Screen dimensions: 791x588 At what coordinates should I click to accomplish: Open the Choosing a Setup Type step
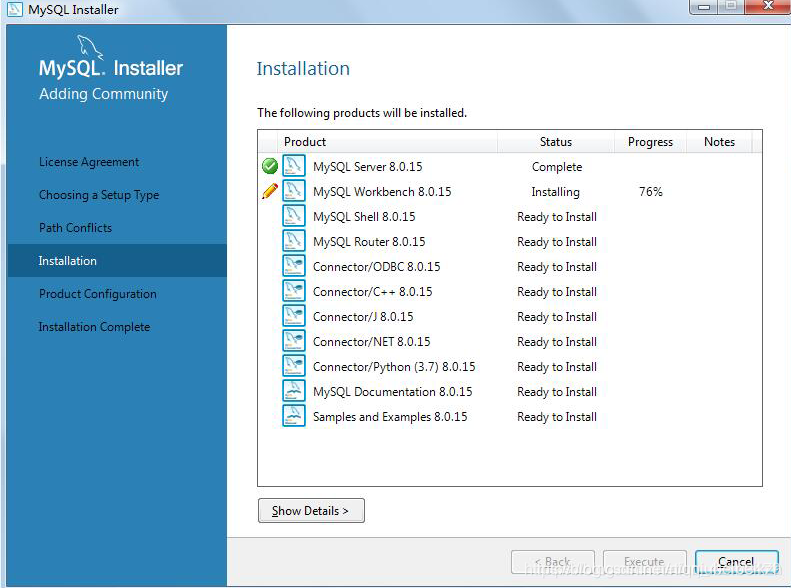pyautogui.click(x=99, y=195)
